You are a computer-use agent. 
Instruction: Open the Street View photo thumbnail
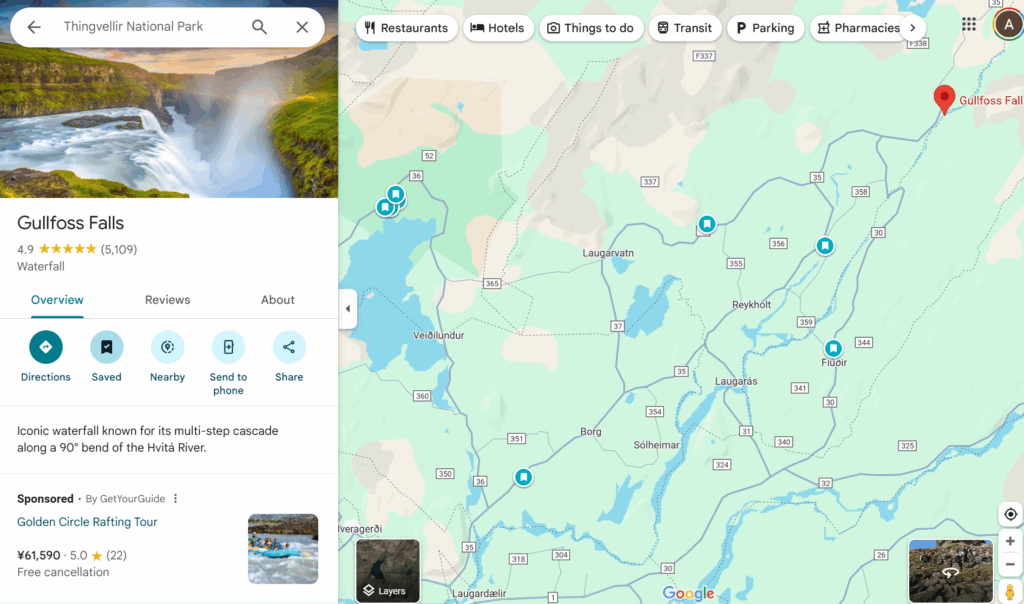[x=950, y=571]
